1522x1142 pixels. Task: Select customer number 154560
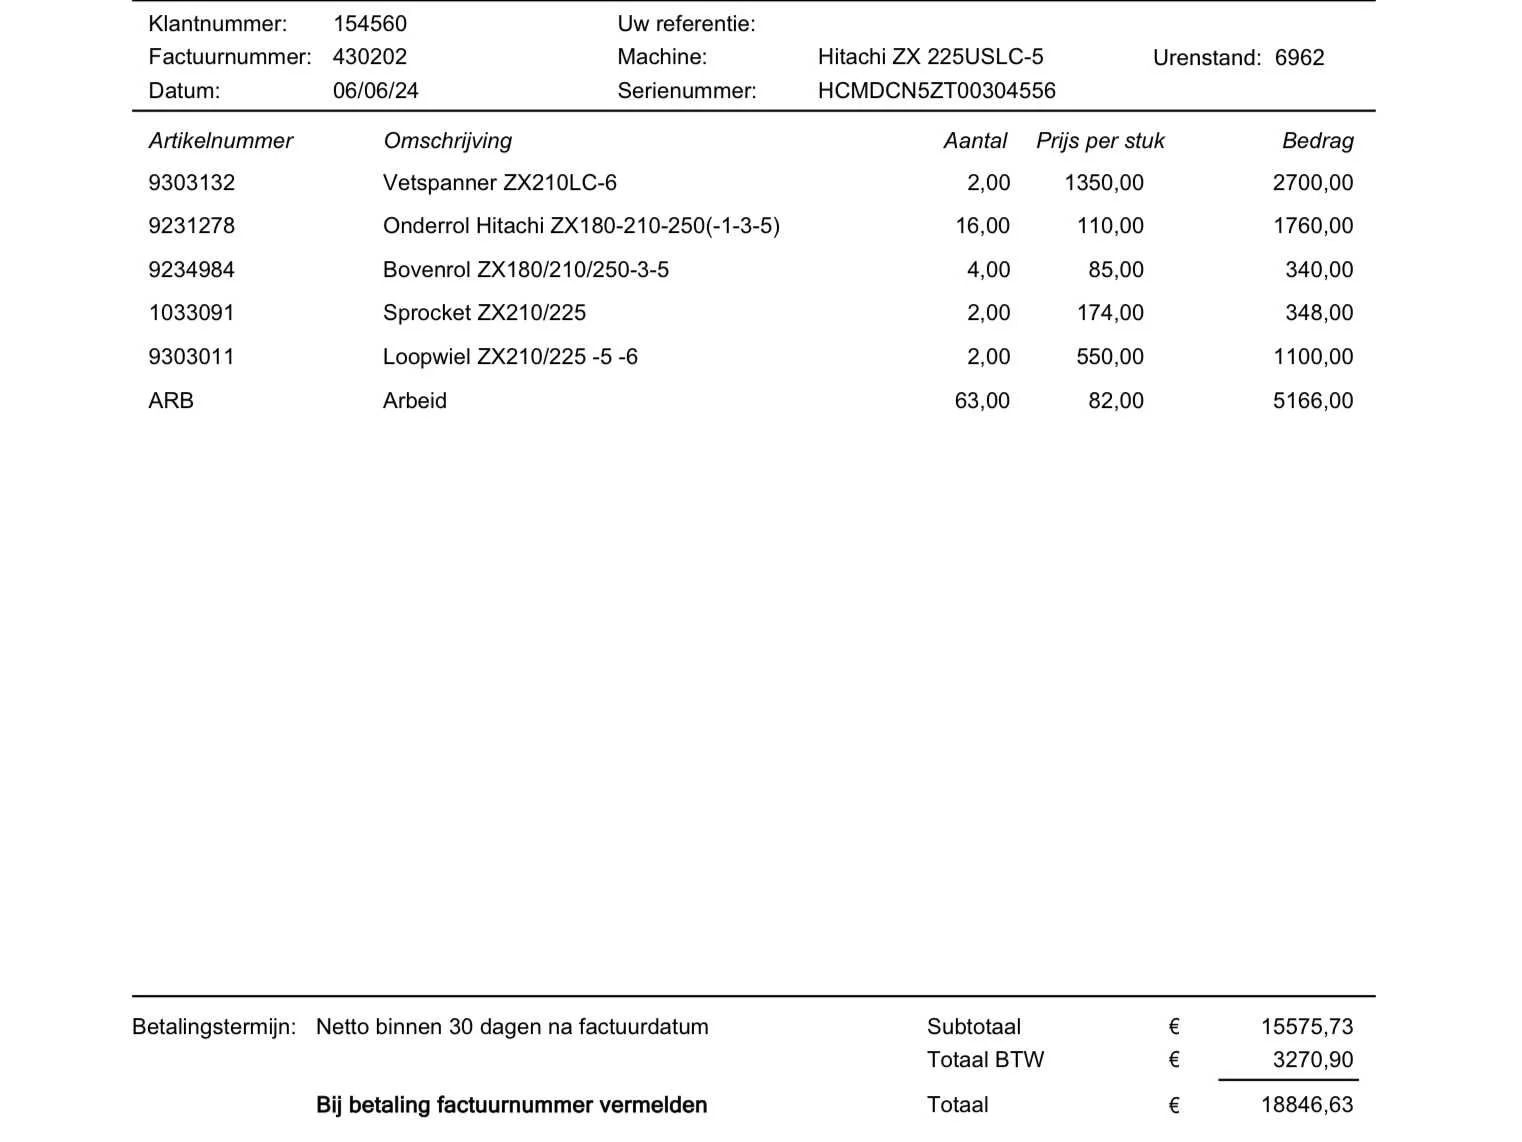tap(370, 24)
